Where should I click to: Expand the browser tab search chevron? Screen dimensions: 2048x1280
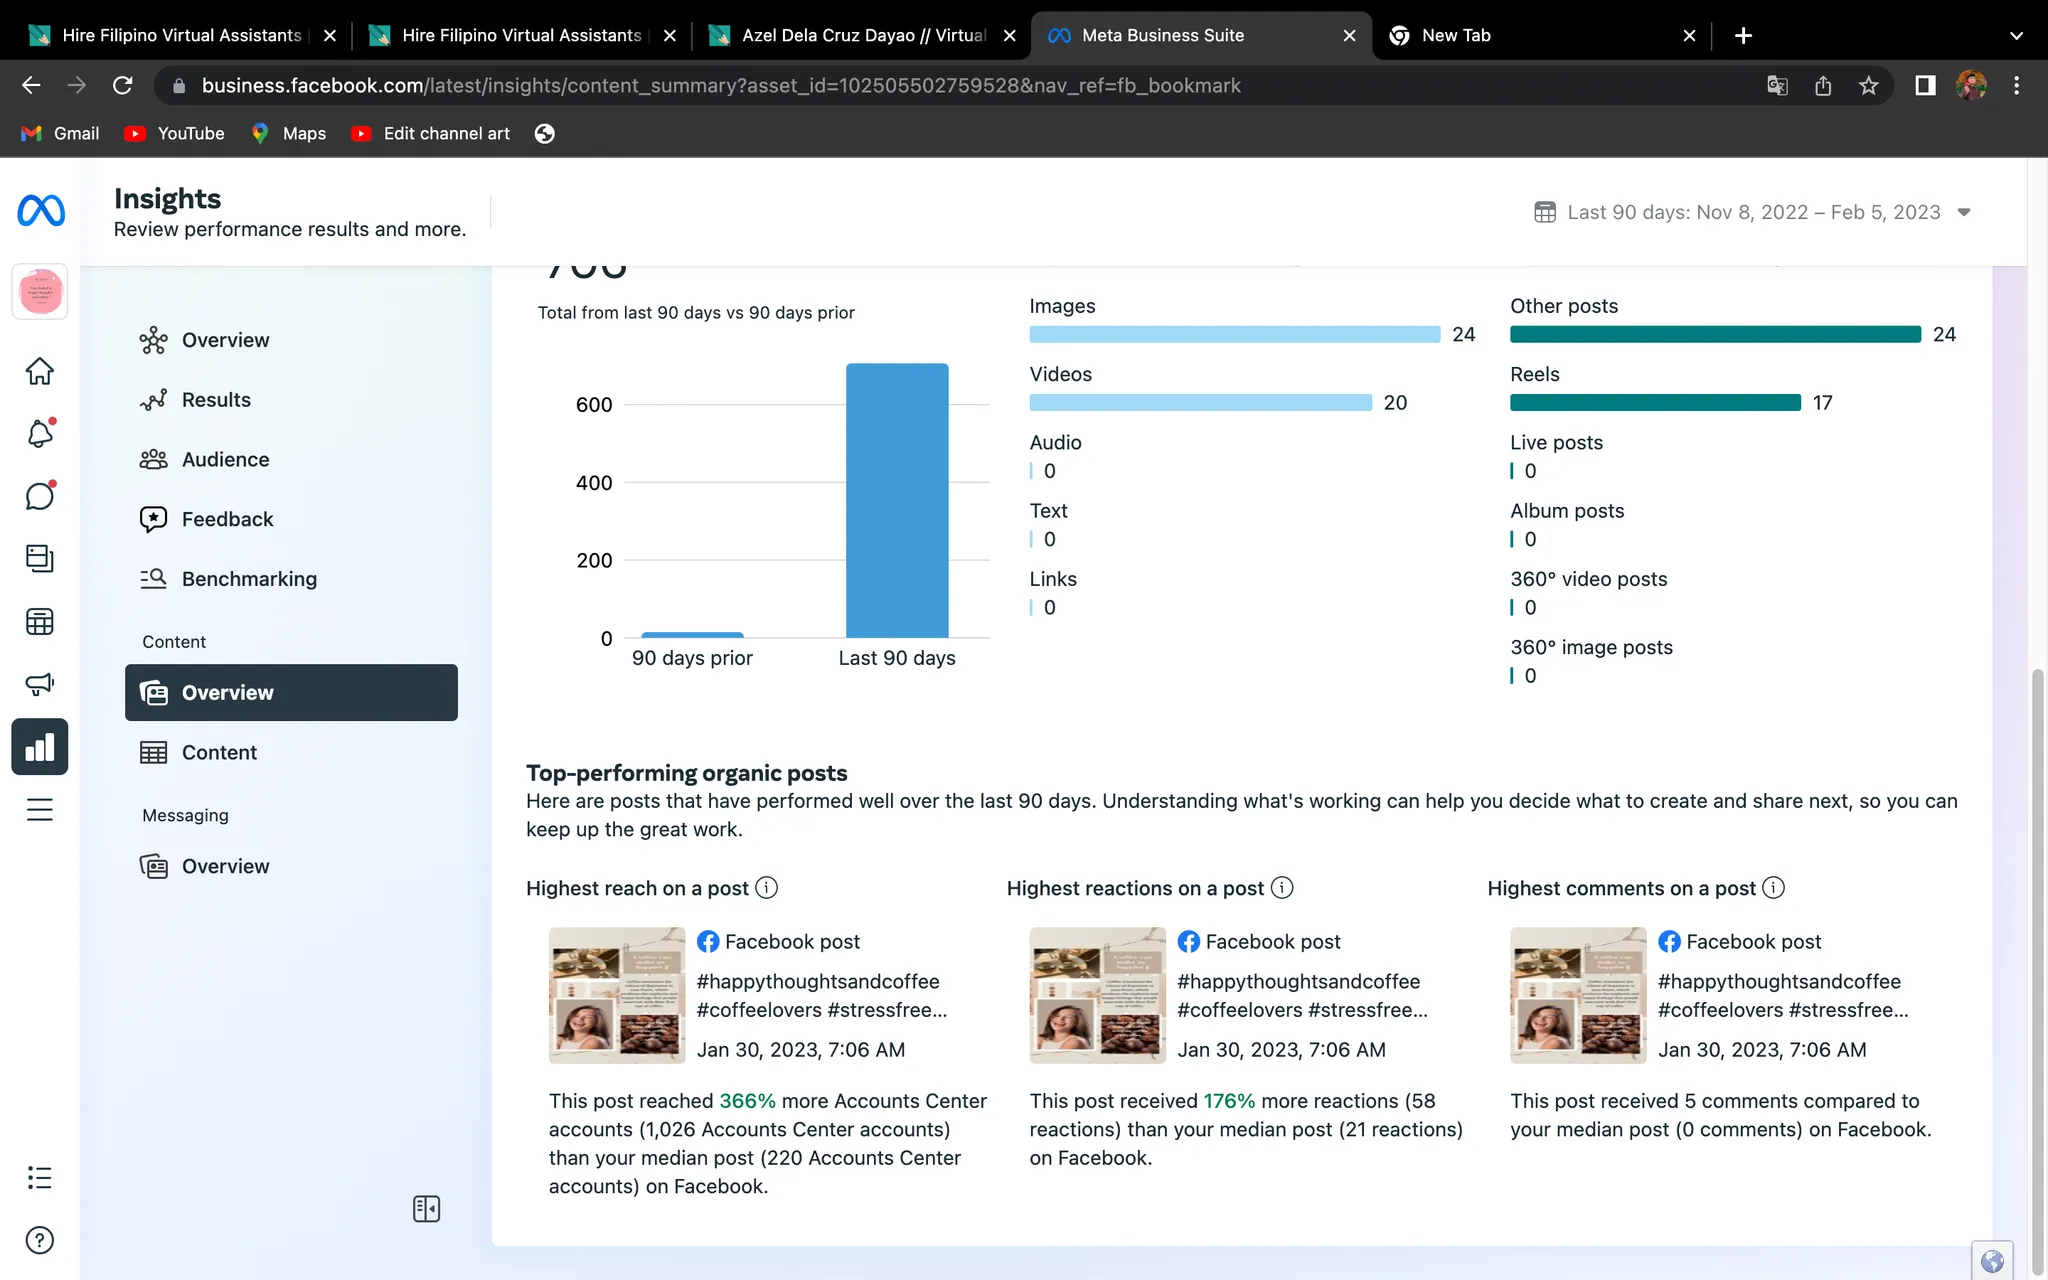pos(2016,36)
